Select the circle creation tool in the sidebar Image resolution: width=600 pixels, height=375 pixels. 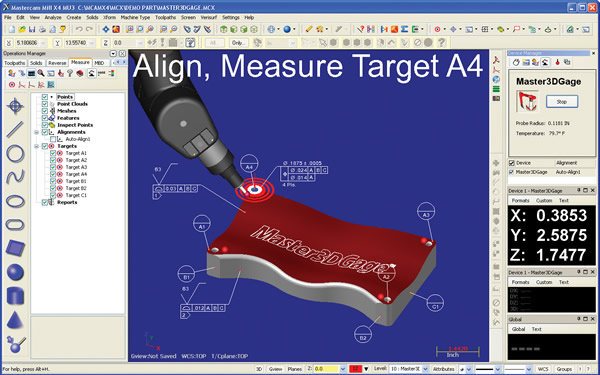click(x=15, y=153)
